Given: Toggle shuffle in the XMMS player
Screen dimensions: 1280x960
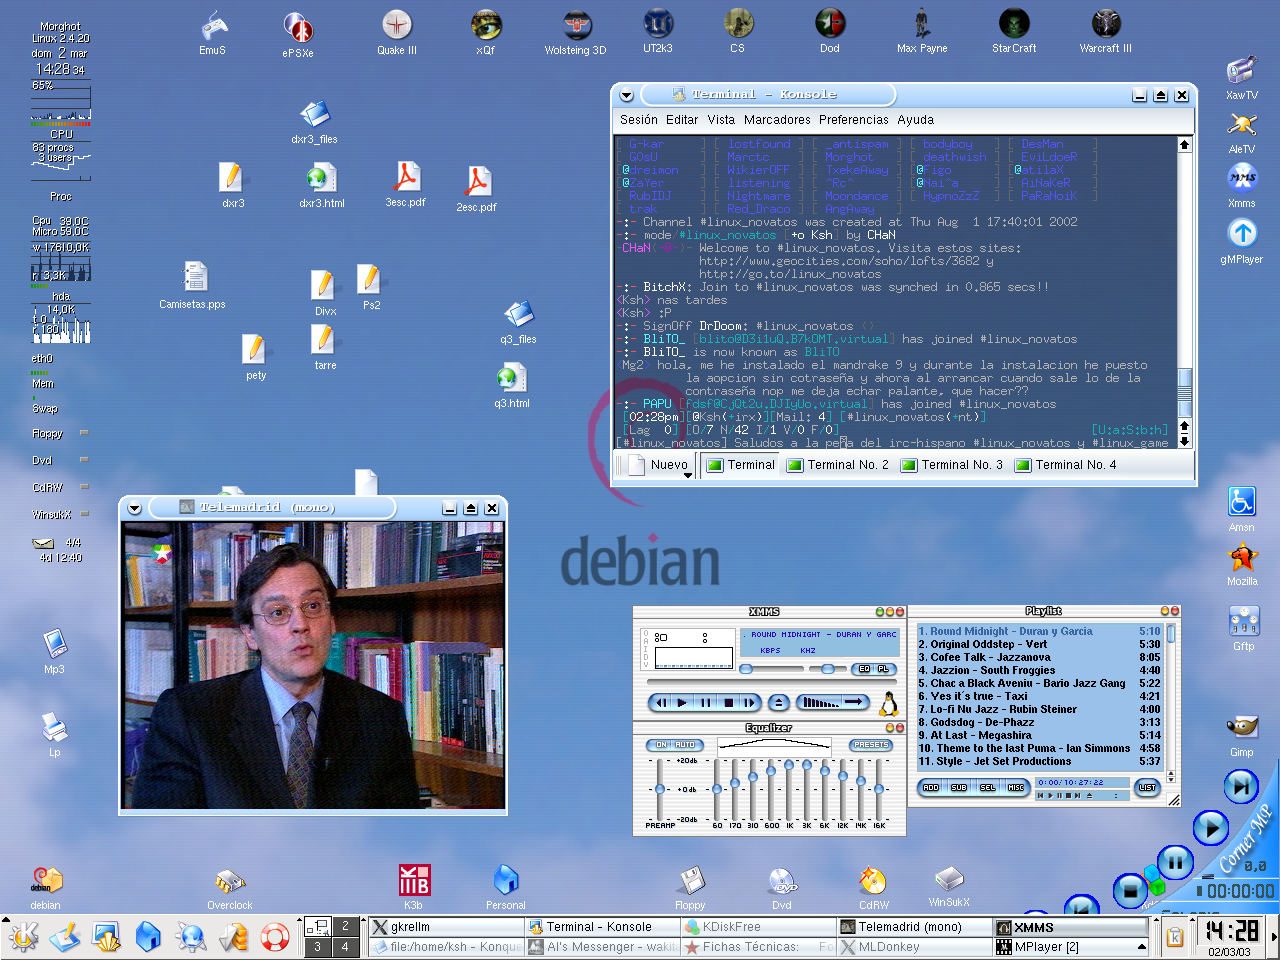Looking at the screenshot, I should tap(818, 702).
